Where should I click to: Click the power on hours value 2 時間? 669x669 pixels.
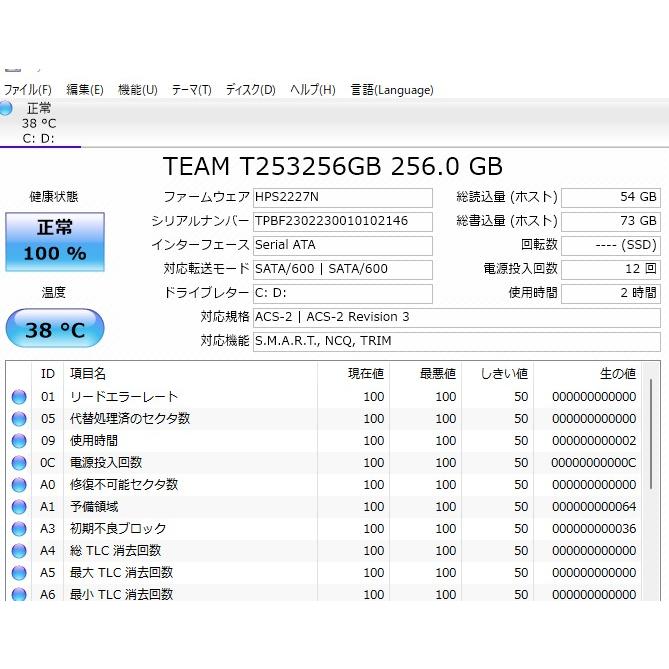[x=611, y=293]
